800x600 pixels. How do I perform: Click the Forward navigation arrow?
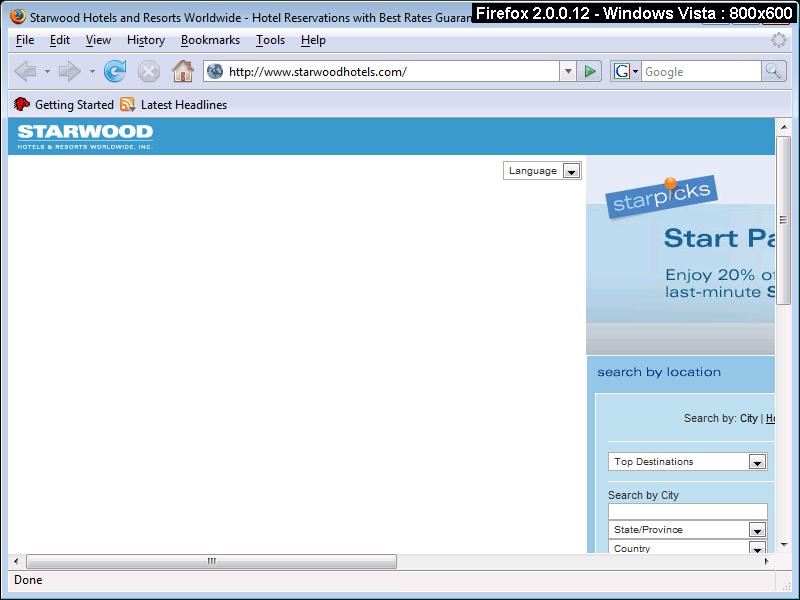(70, 71)
